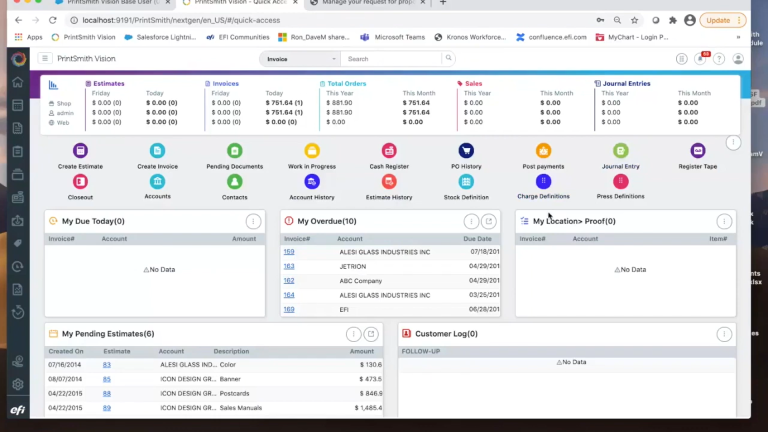Open Customer Log options menu
768x432 pixels.
(x=724, y=334)
